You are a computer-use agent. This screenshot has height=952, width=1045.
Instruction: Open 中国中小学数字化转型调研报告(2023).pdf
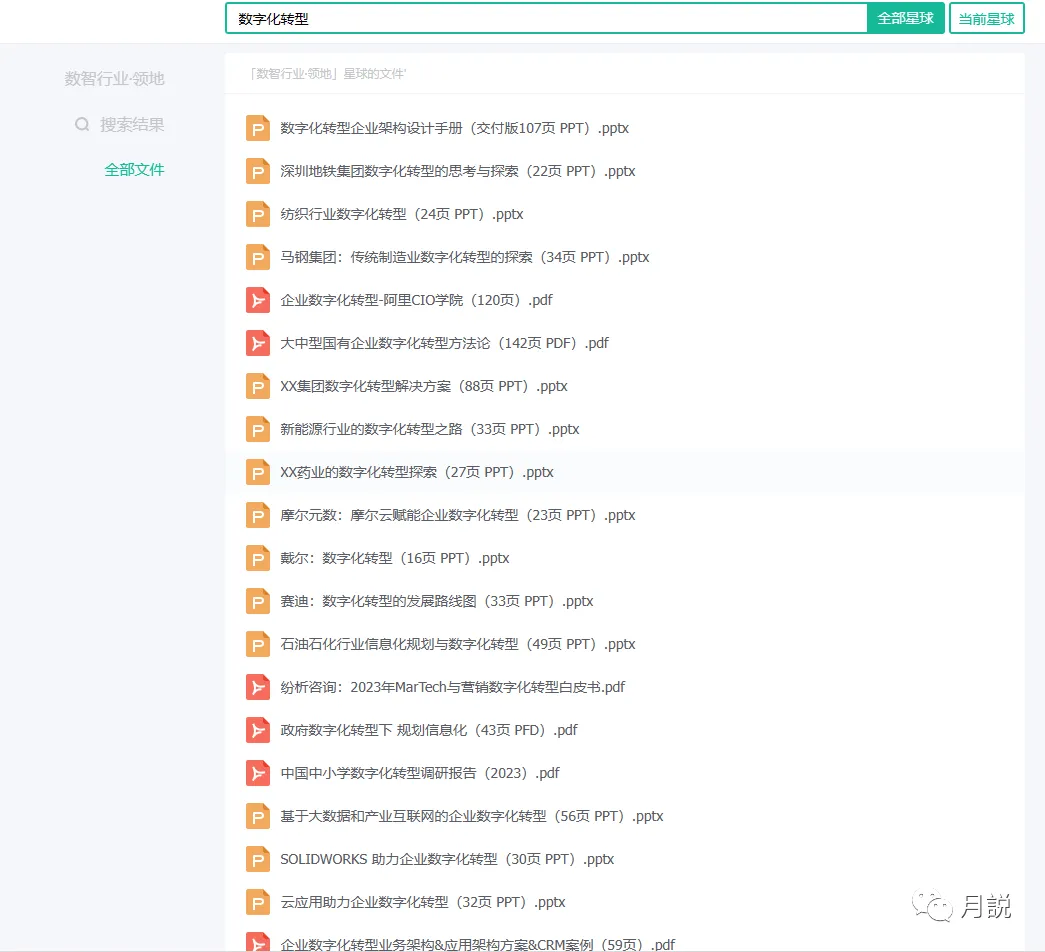tap(420, 773)
